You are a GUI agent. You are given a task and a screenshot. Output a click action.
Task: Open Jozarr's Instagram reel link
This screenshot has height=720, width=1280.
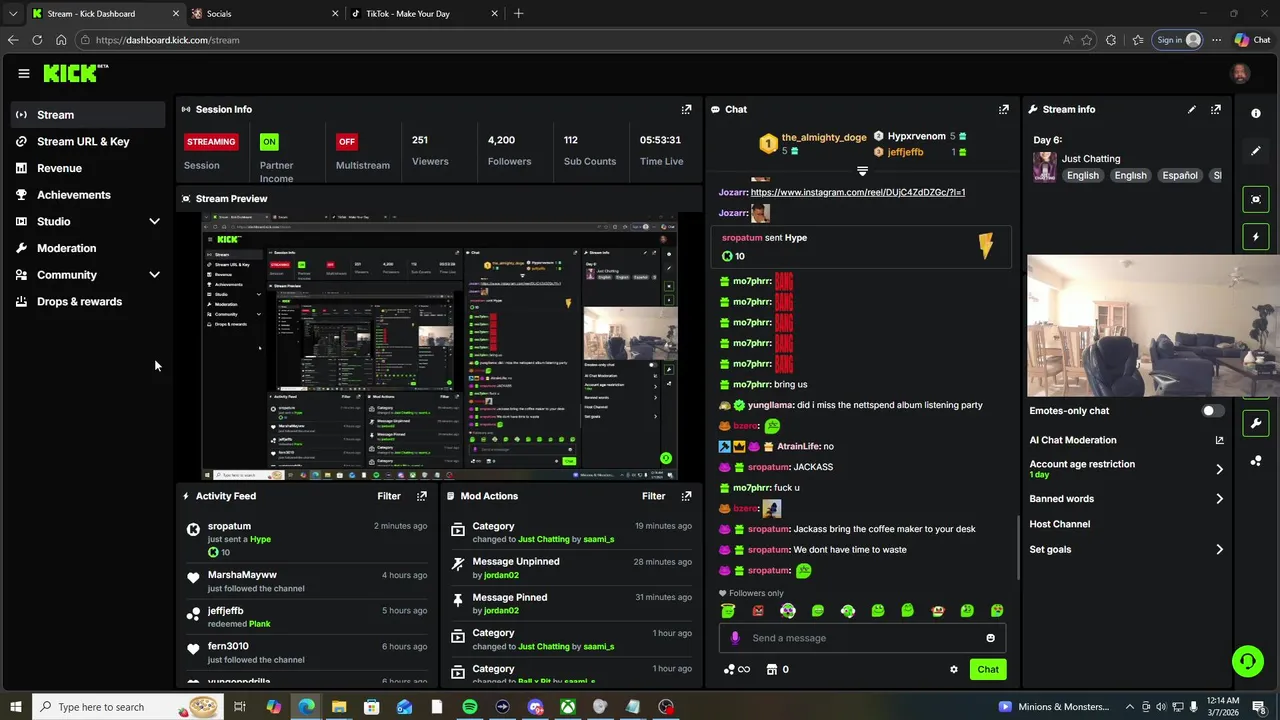[x=858, y=192]
